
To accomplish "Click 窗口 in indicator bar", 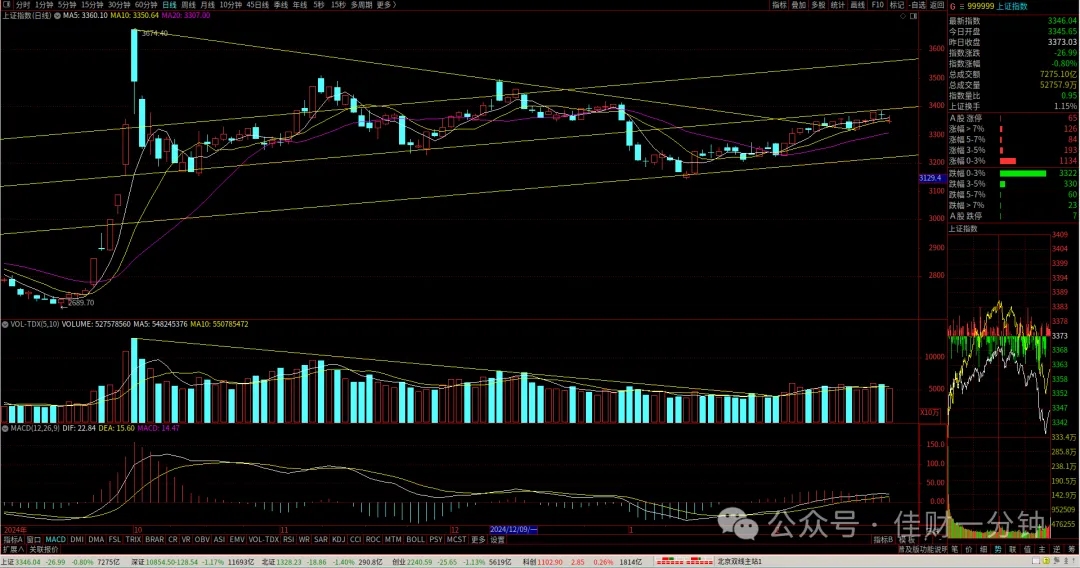I will pyautogui.click(x=33, y=540).
